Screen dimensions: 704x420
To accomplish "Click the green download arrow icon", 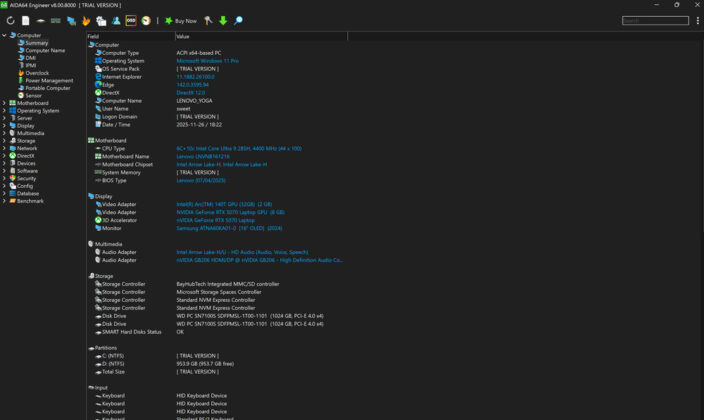I will pos(223,21).
